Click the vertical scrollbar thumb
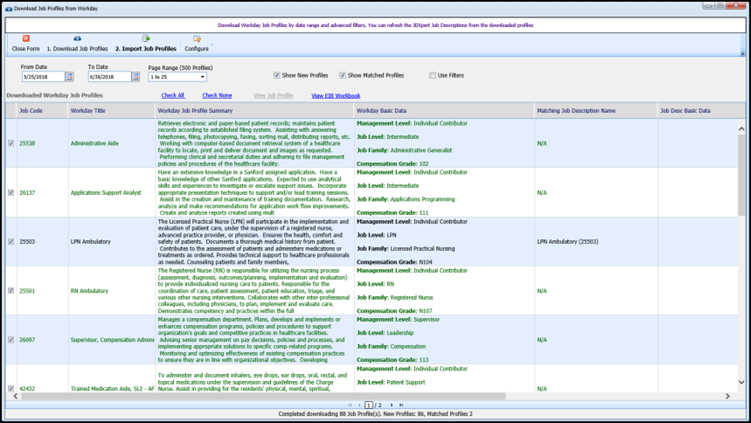The image size is (751, 423). coord(741,175)
